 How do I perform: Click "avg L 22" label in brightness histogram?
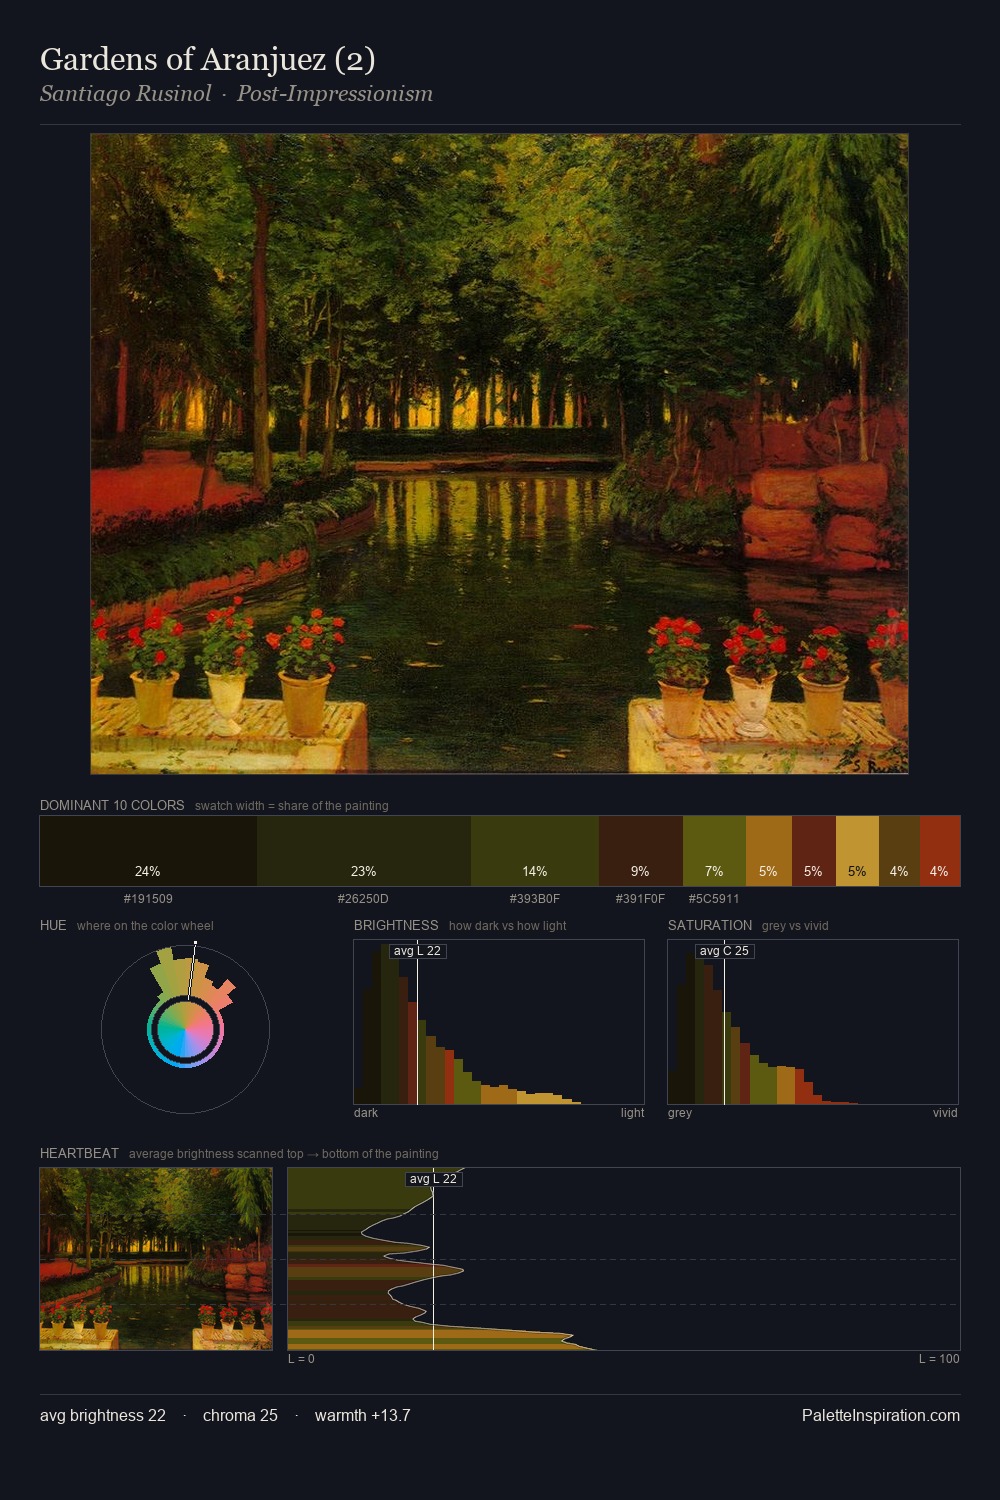(417, 951)
